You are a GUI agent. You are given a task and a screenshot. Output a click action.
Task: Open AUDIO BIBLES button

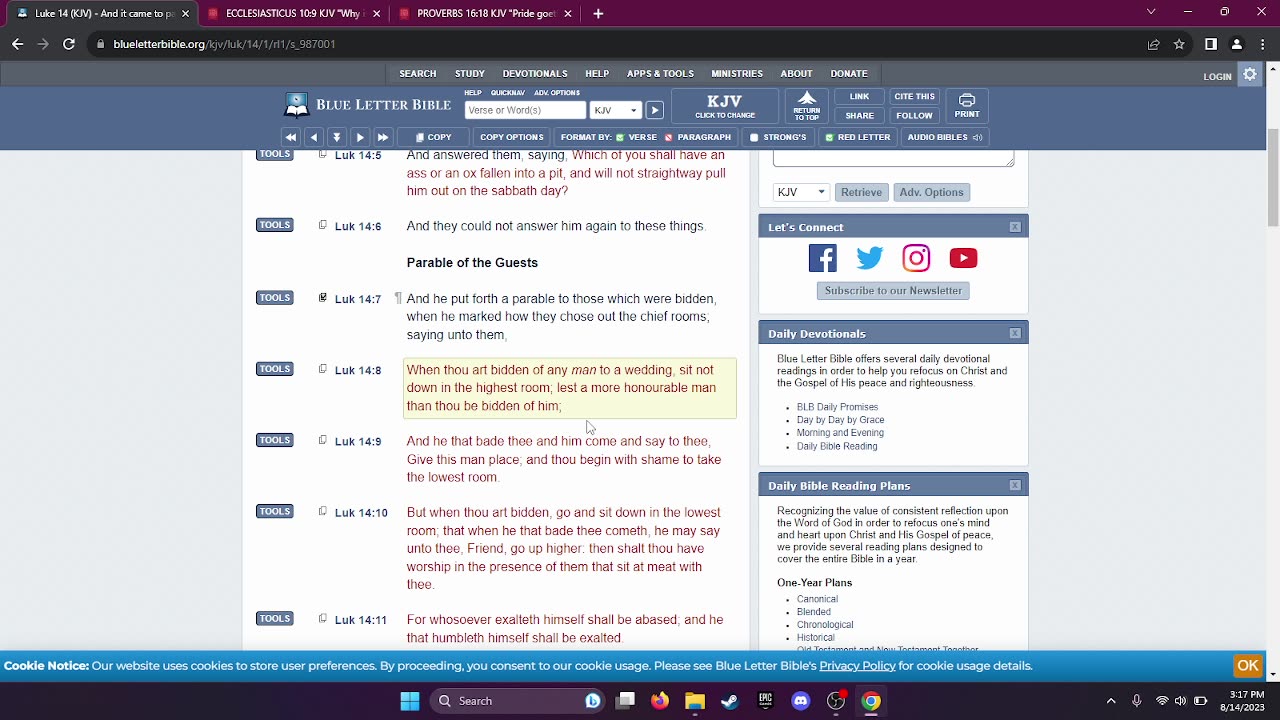pyautogui.click(x=945, y=137)
